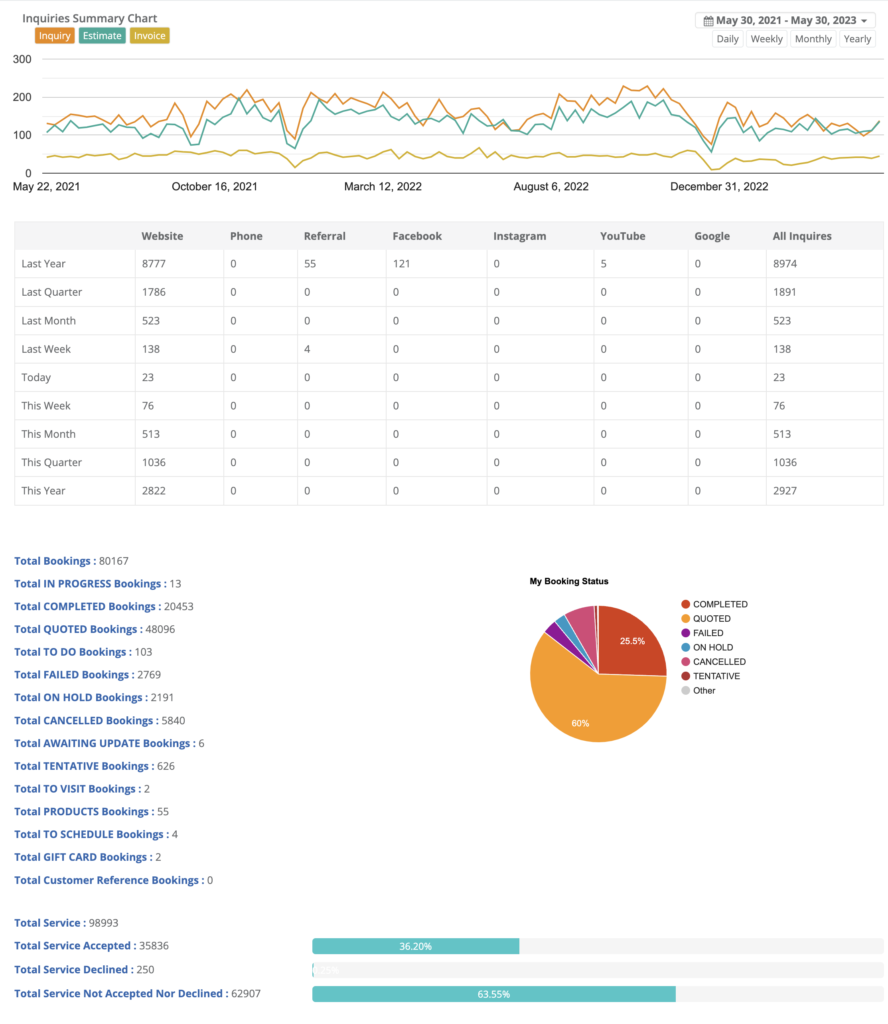Click the 8974 All Inquires value
Screen dimensions: 888x1024
[x=785, y=264]
